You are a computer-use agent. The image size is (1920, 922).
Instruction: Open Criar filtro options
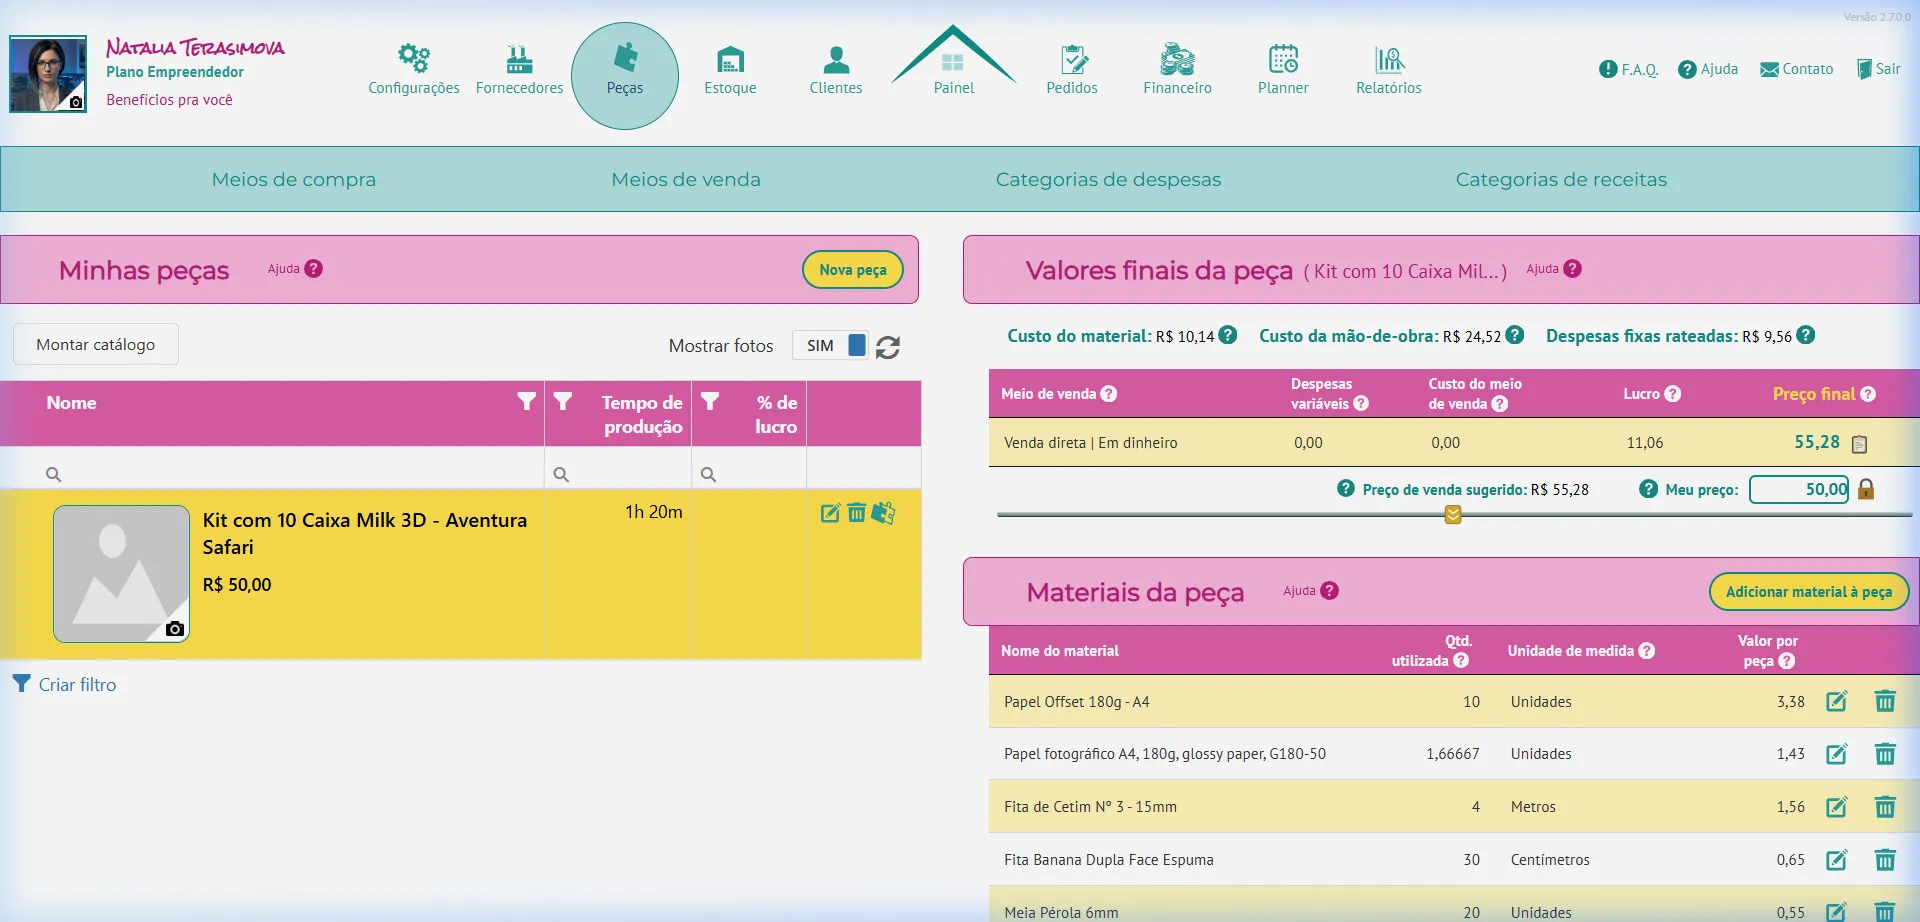click(x=64, y=684)
